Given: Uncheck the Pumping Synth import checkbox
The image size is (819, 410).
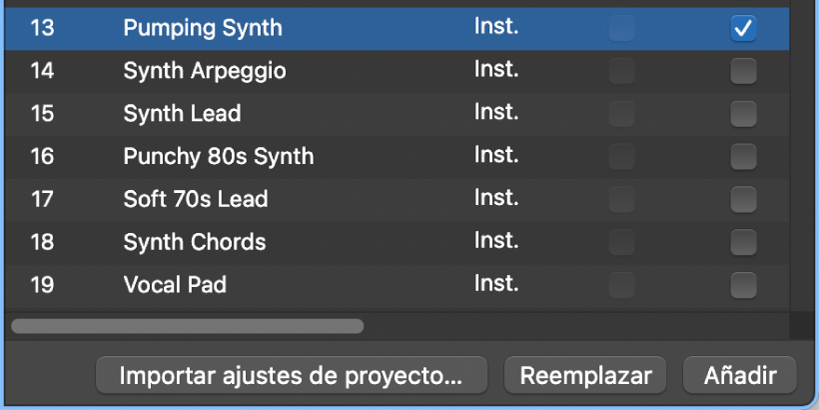Looking at the screenshot, I should 743,29.
